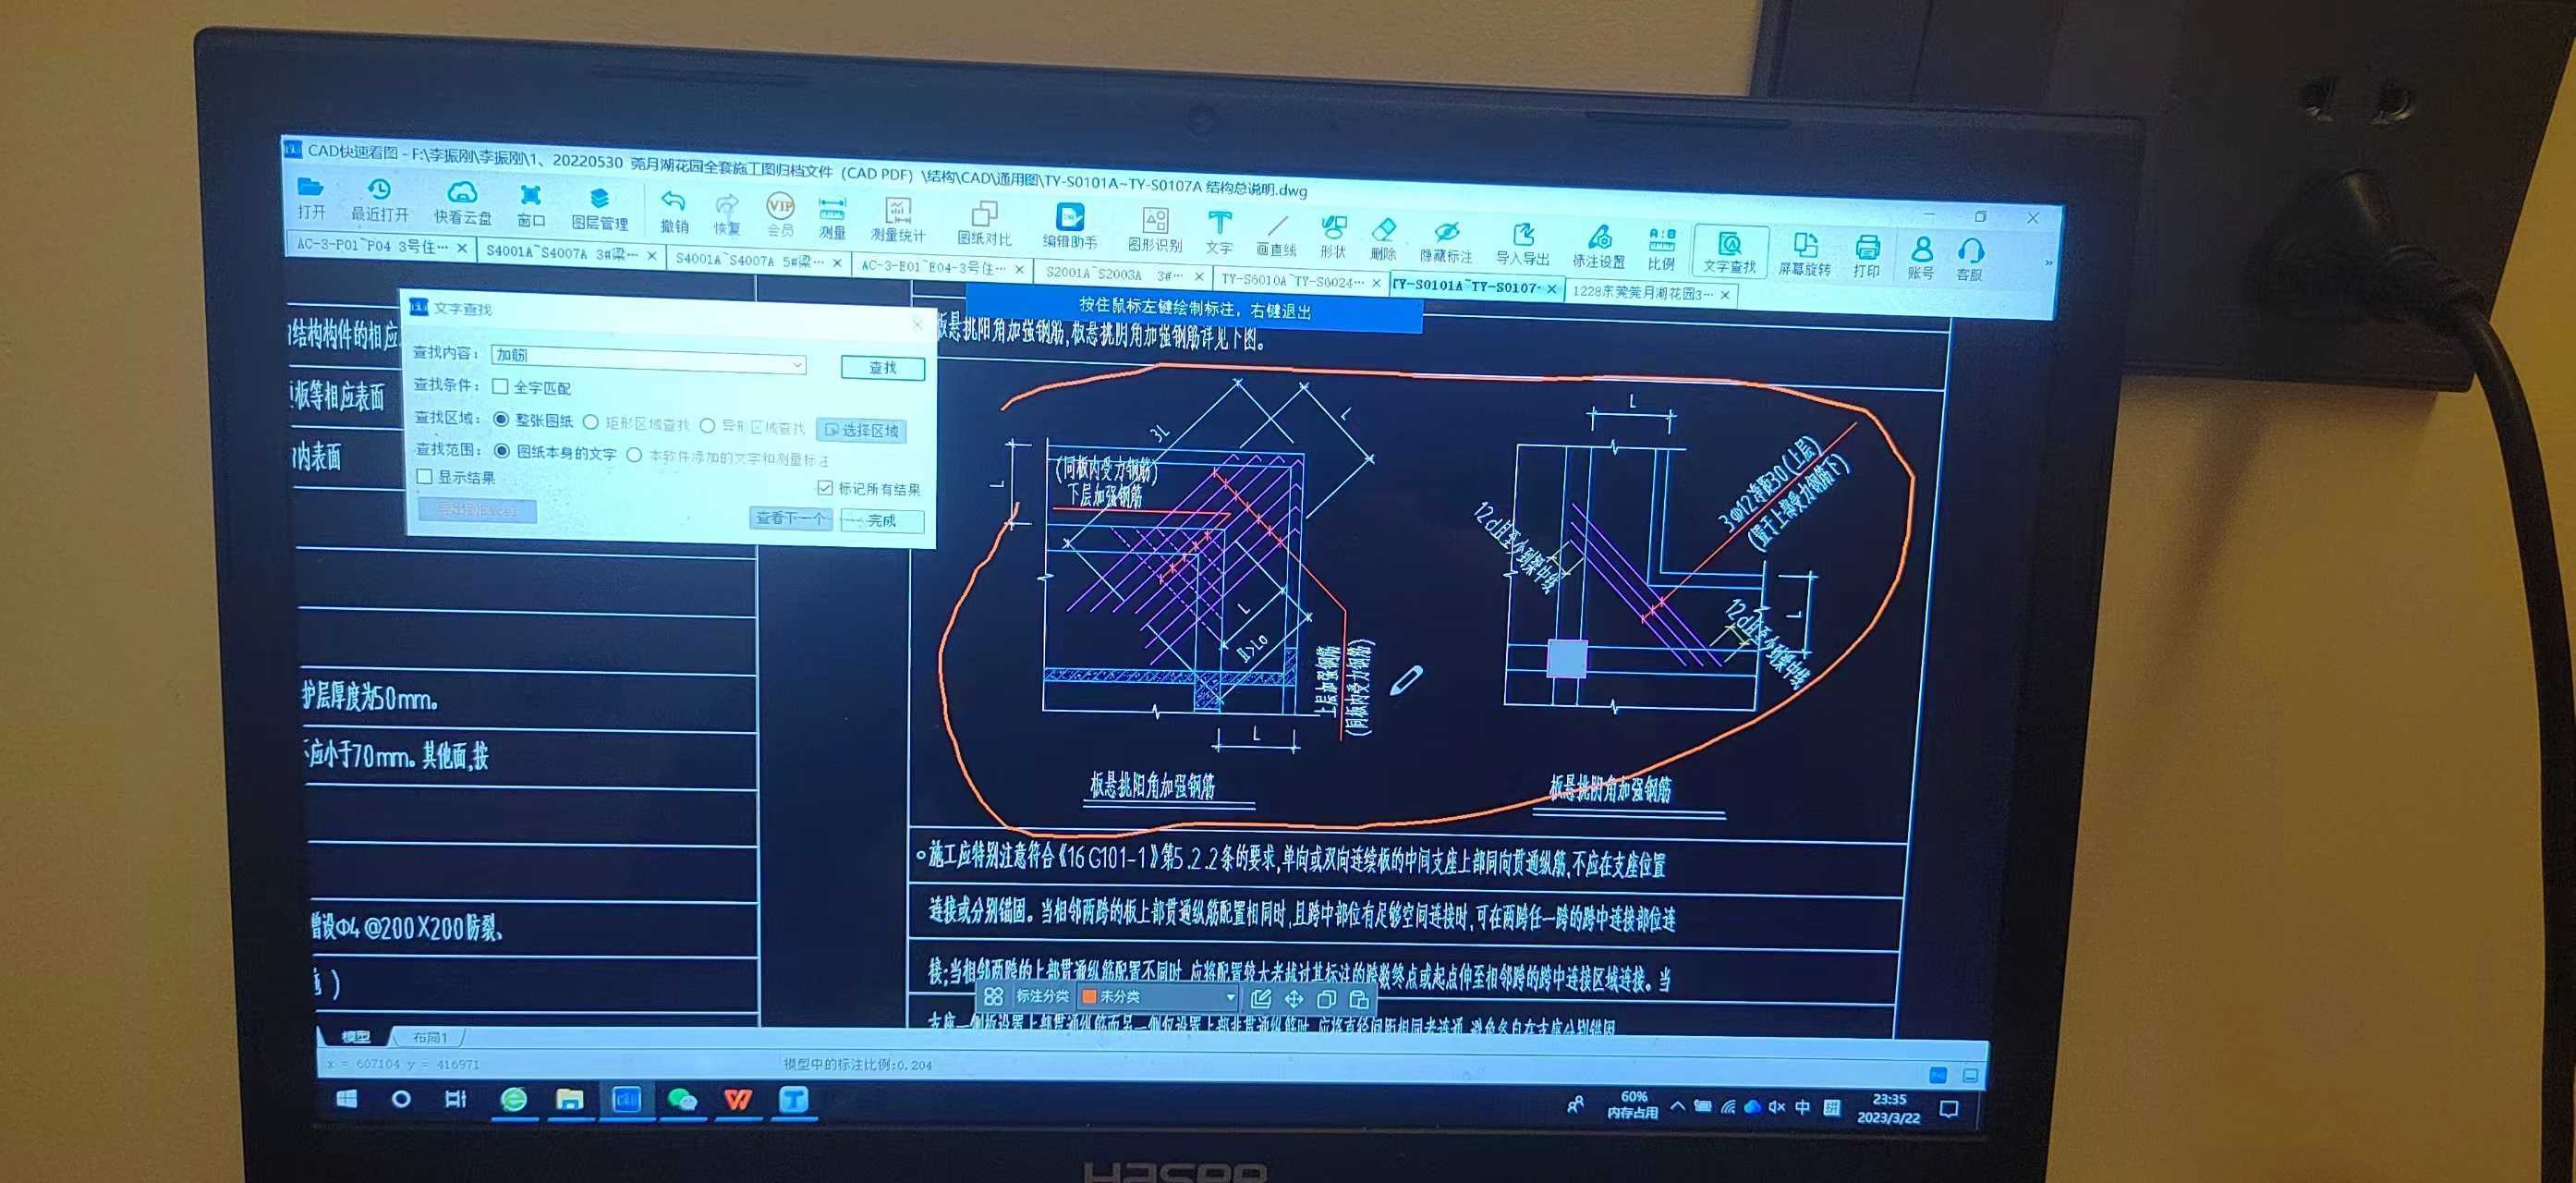Toggle 隐藏标注 hide annotations
Screen dimensions: 2576x1183
(x=1446, y=242)
